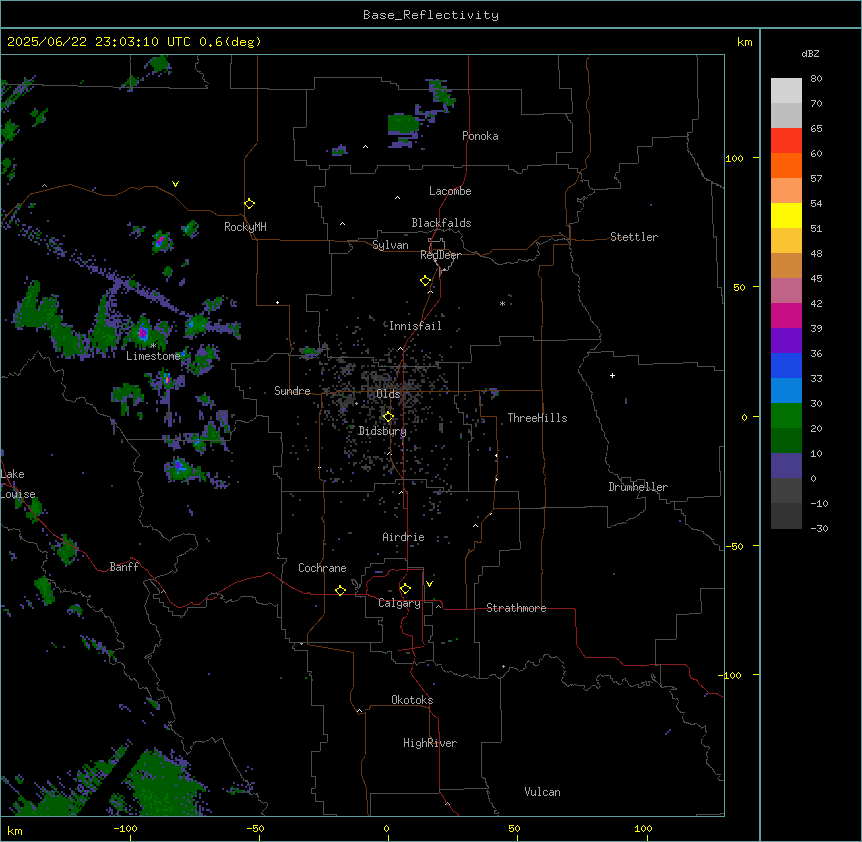862x842 pixels.
Task: Click the Okotoks label
Action: pyautogui.click(x=412, y=700)
